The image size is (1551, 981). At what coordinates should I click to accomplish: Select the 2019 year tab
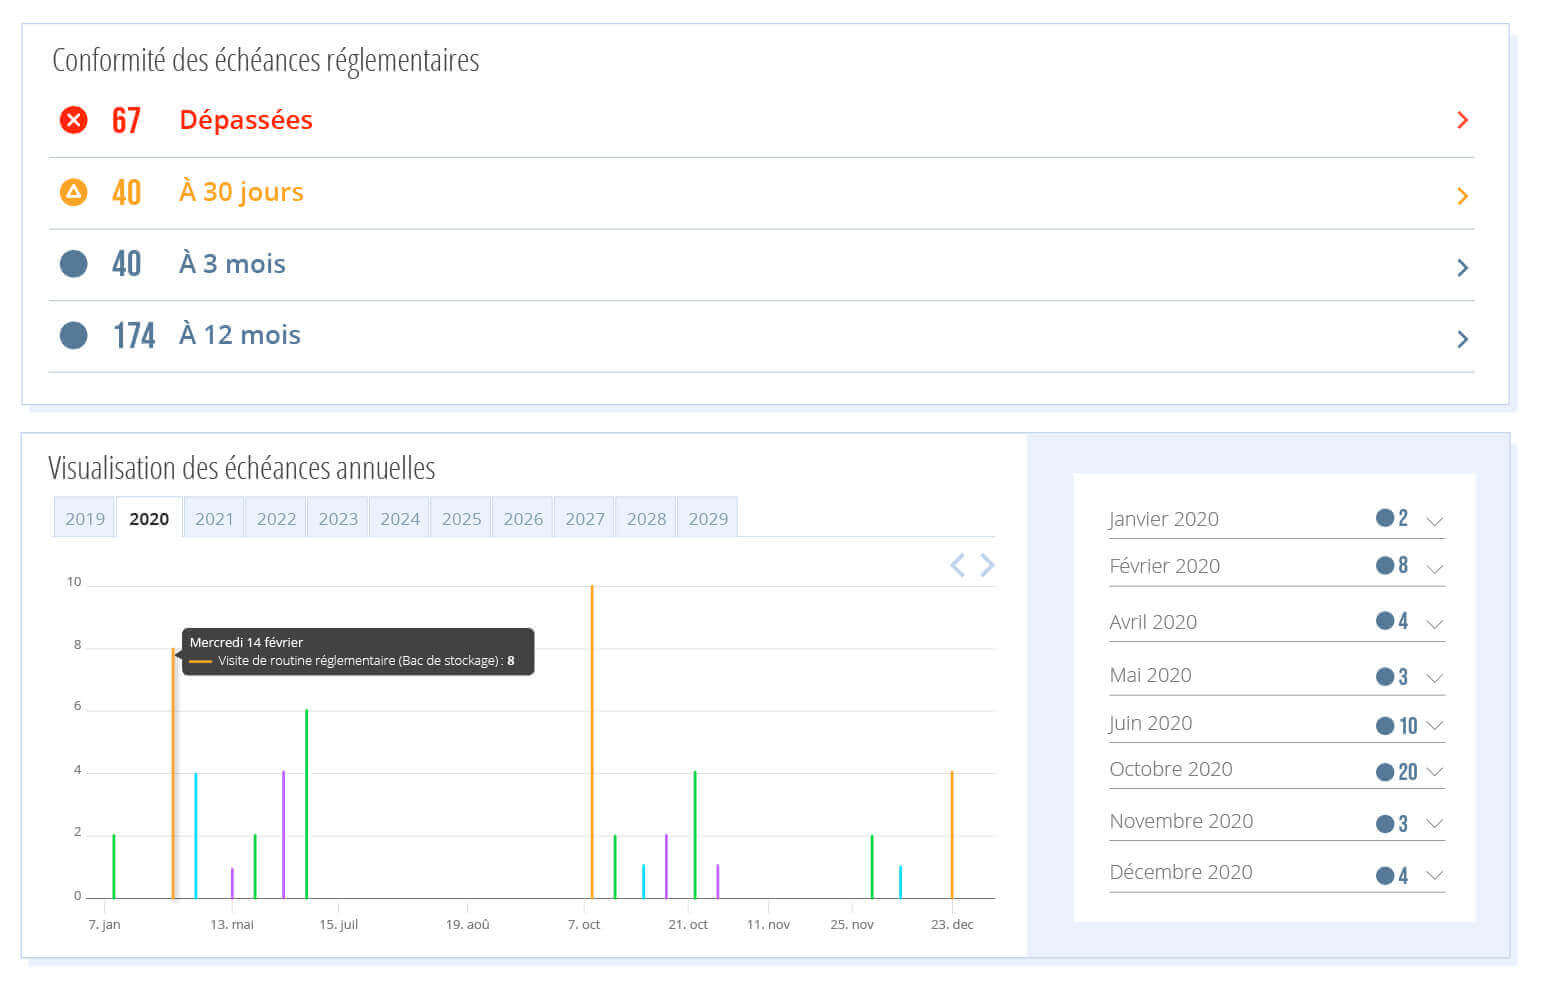[85, 518]
